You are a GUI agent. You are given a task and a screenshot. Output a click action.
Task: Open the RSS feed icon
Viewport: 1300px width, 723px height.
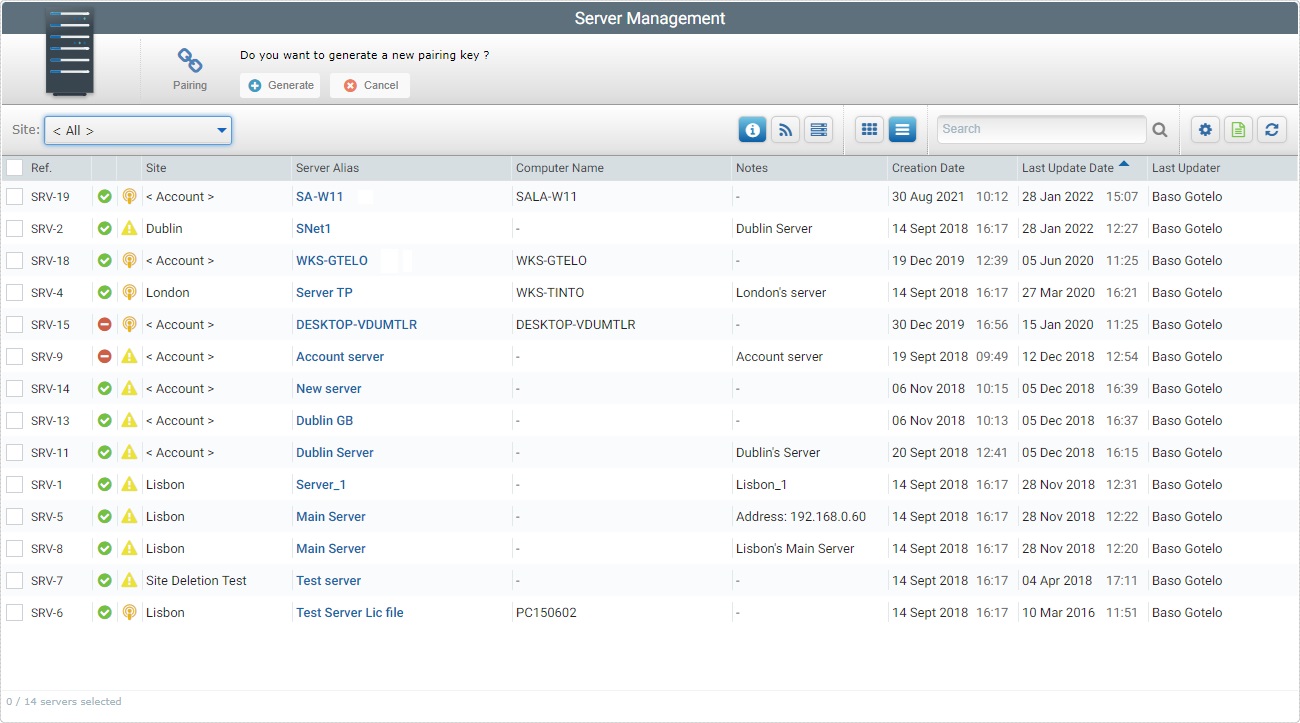point(785,129)
